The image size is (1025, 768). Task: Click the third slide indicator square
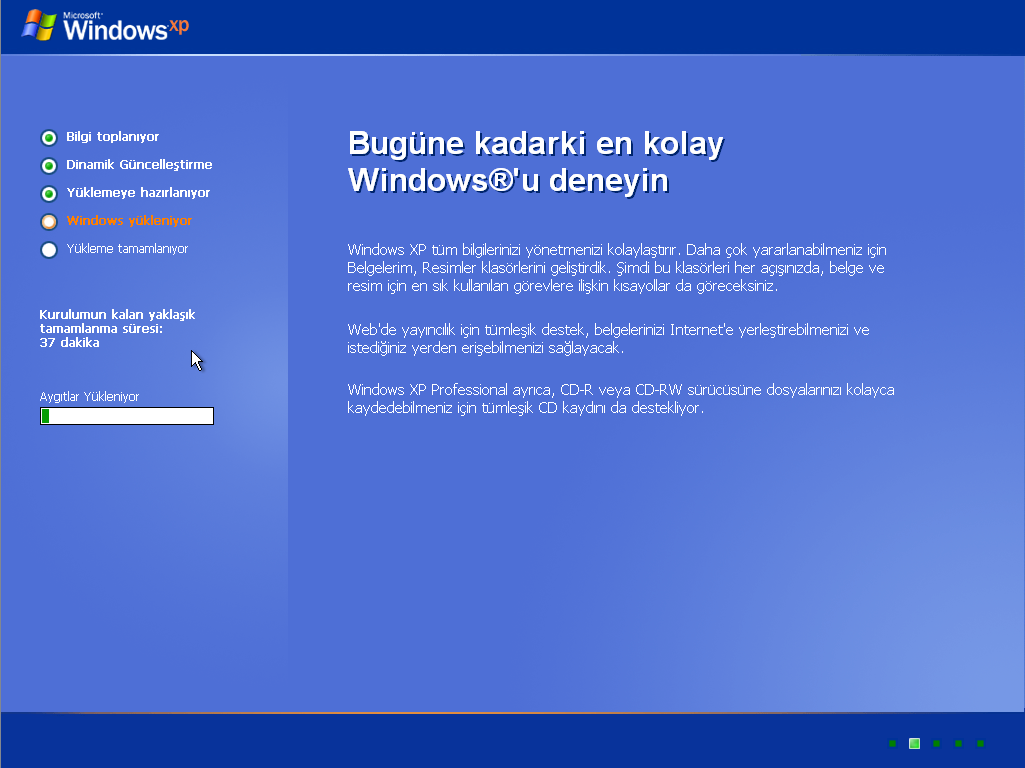[936, 743]
